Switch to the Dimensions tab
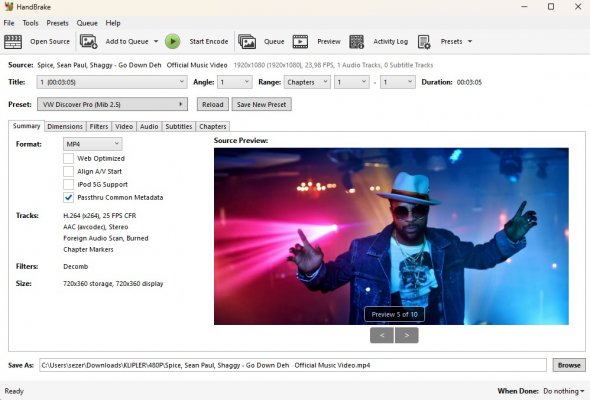 click(x=65, y=126)
